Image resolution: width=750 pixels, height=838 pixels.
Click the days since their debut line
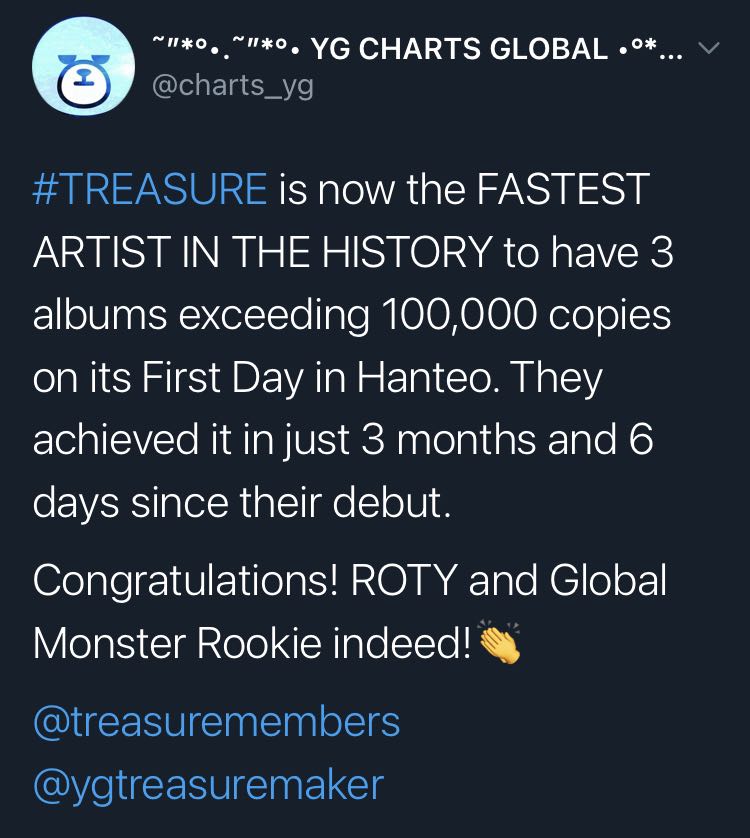pos(242,503)
